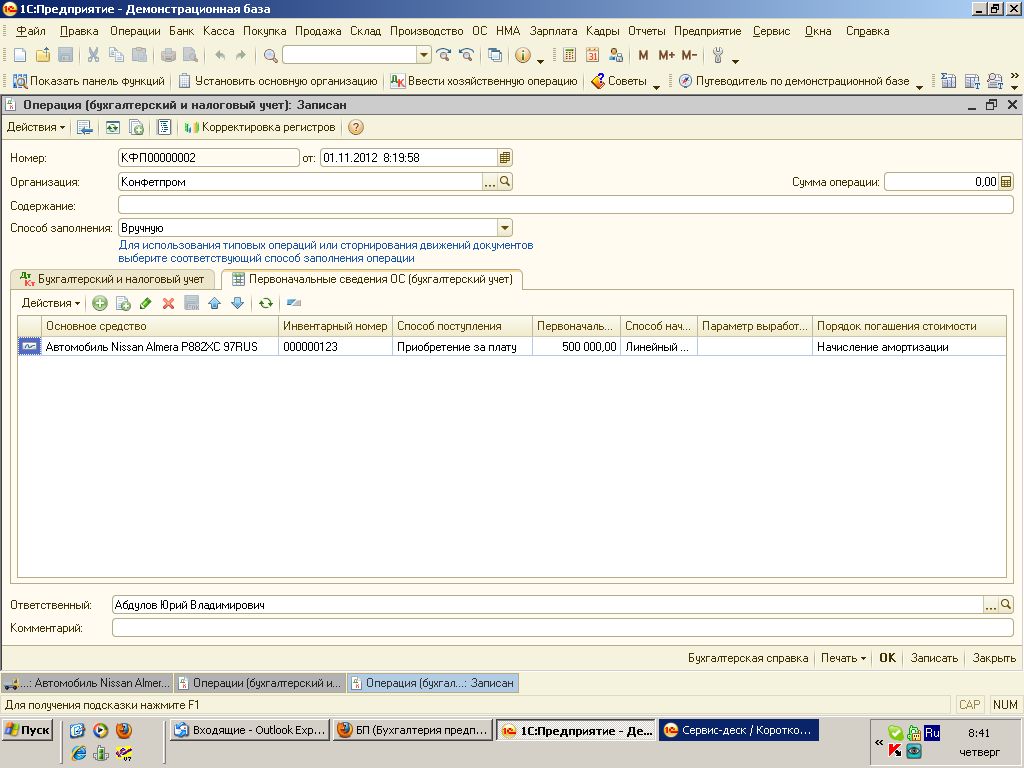Open the help question mark icon
1024x768 pixels.
(355, 127)
